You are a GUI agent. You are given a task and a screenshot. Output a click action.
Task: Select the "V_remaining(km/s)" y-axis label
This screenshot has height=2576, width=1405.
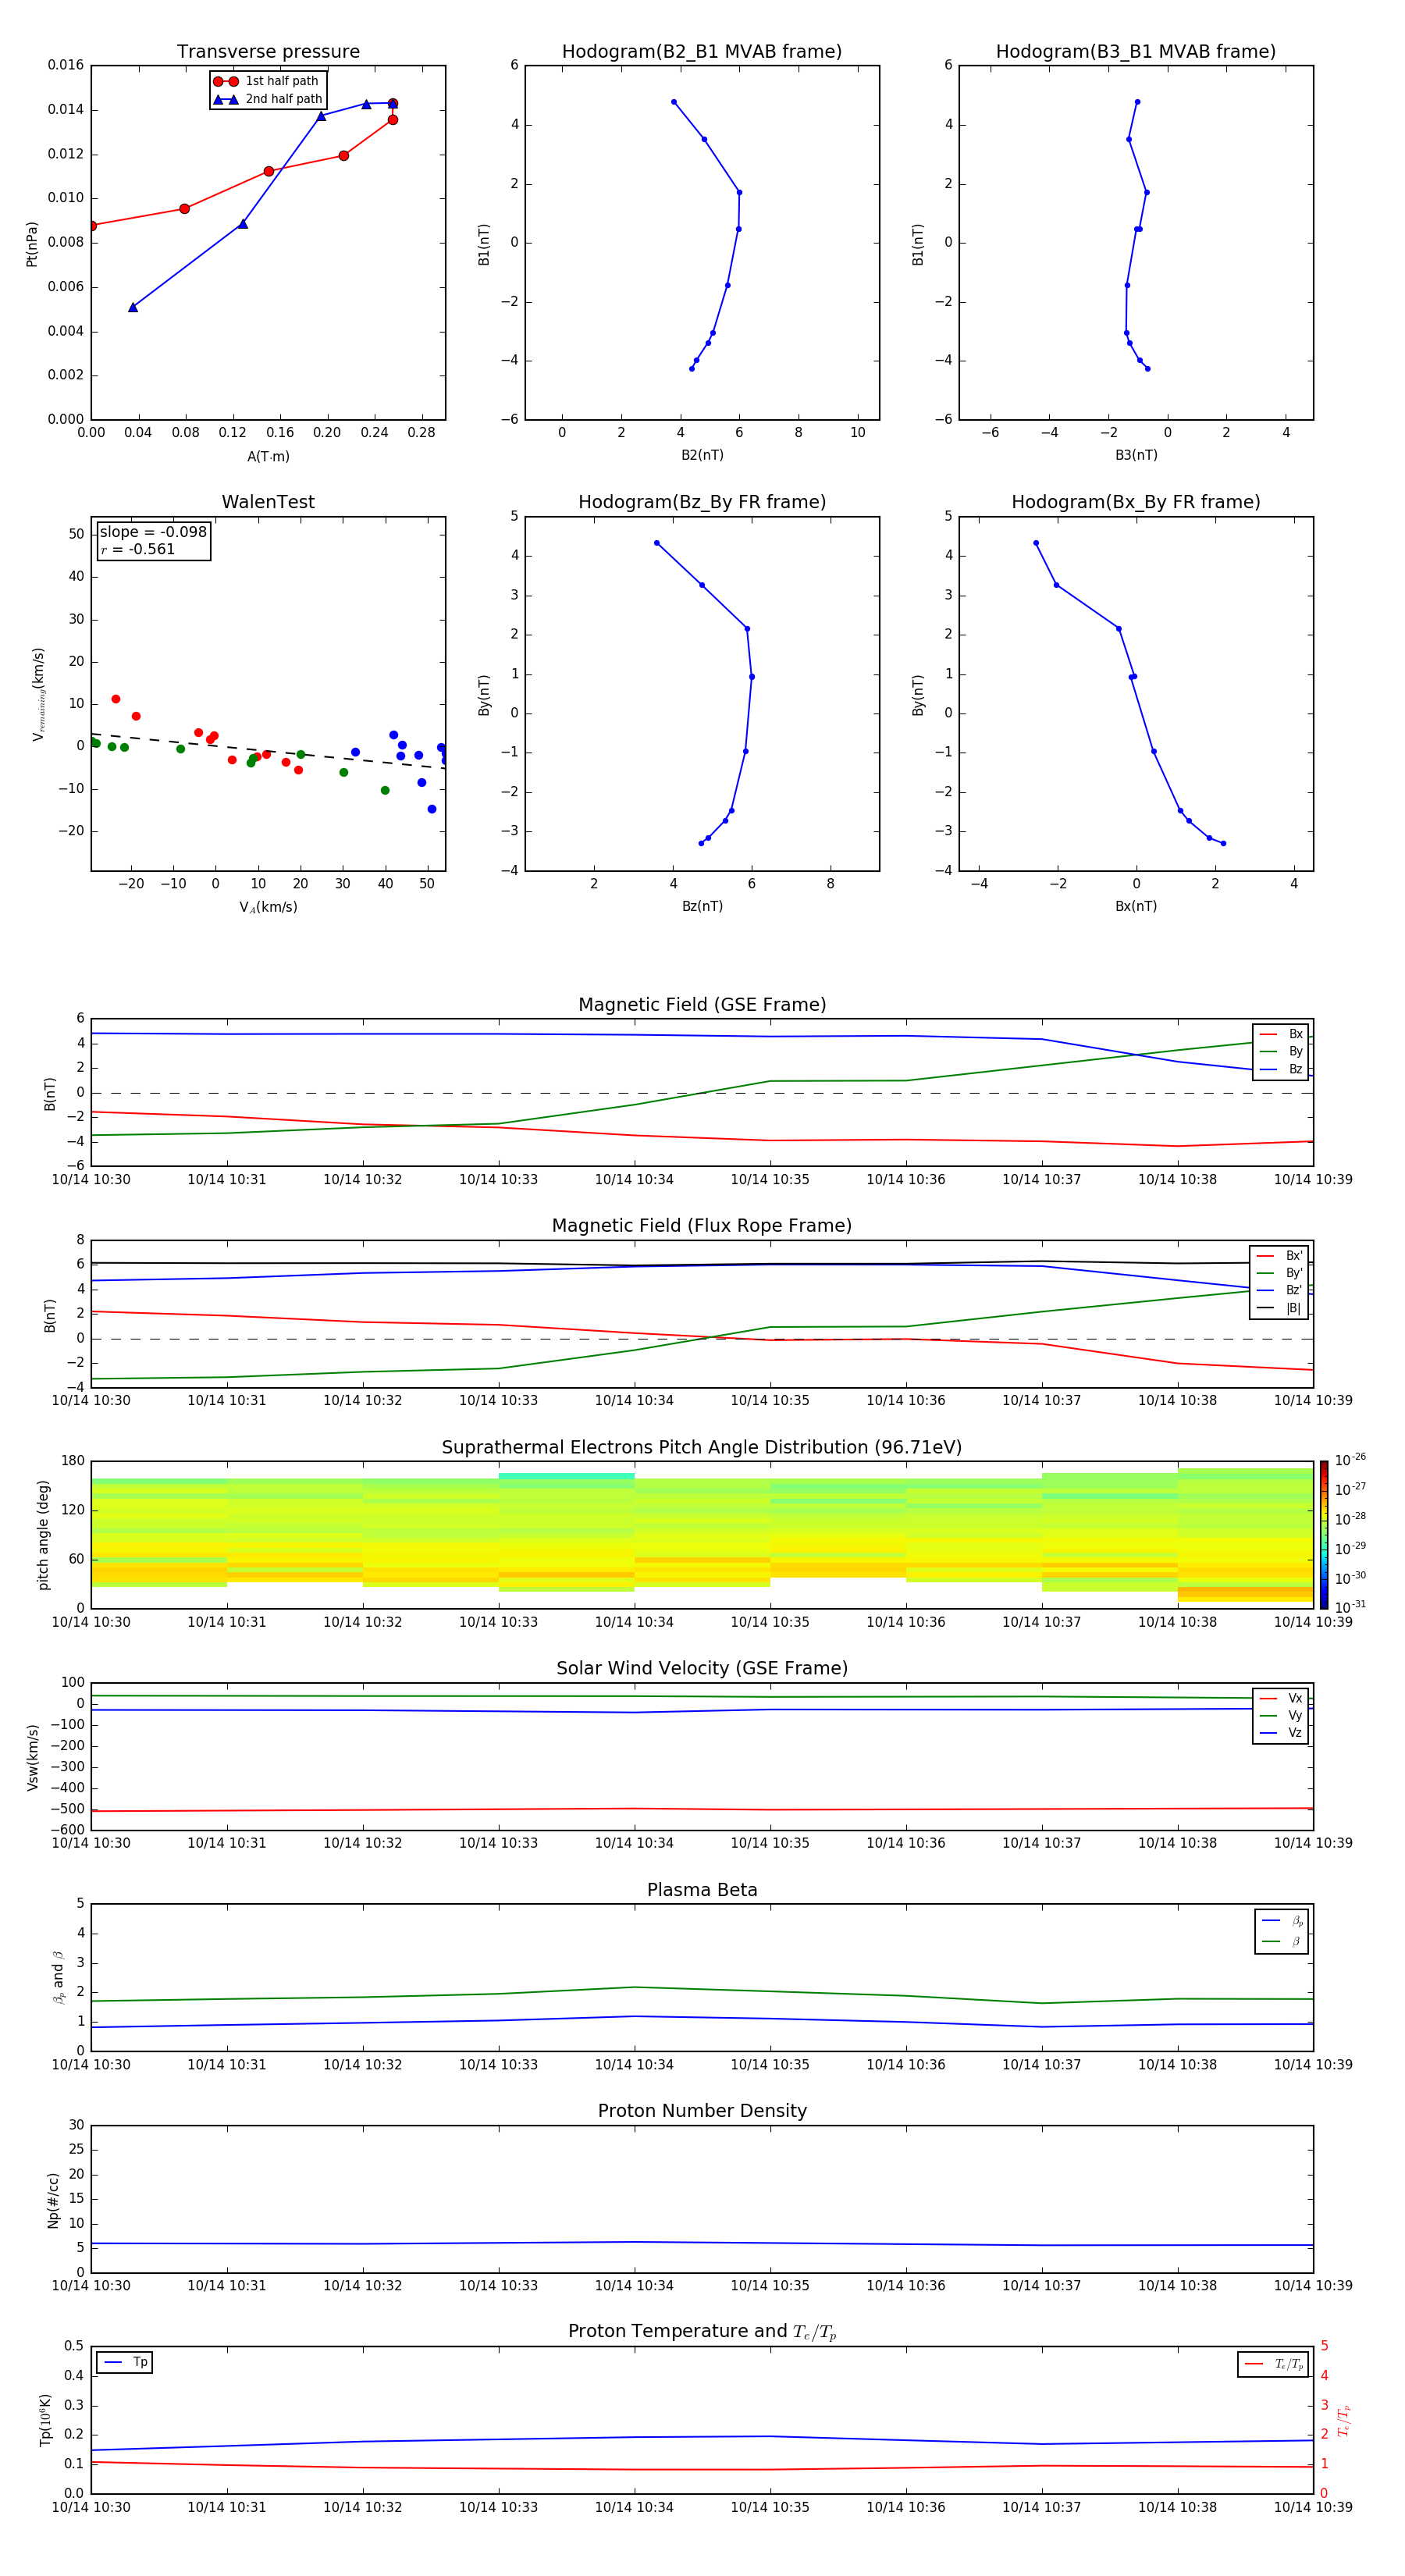coord(38,694)
